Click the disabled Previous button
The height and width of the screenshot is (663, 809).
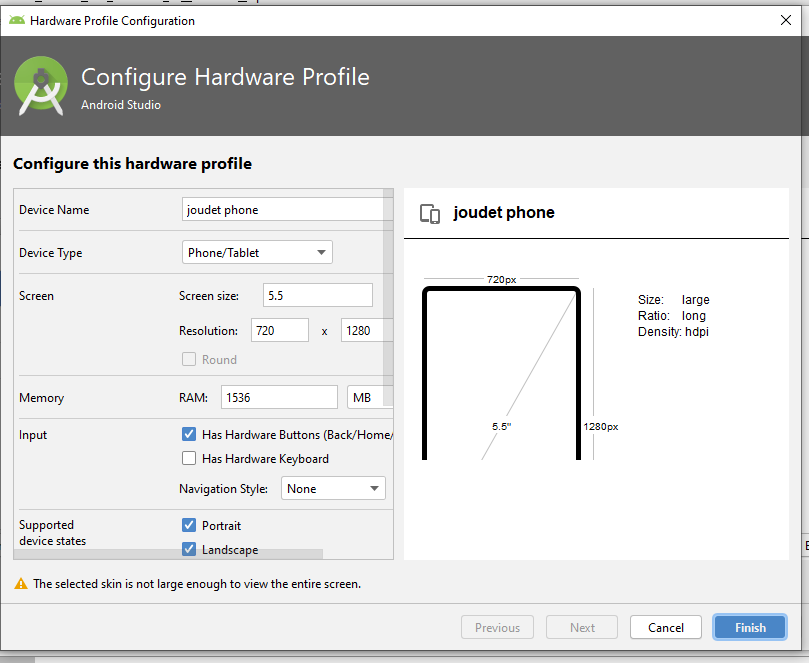[497, 627]
